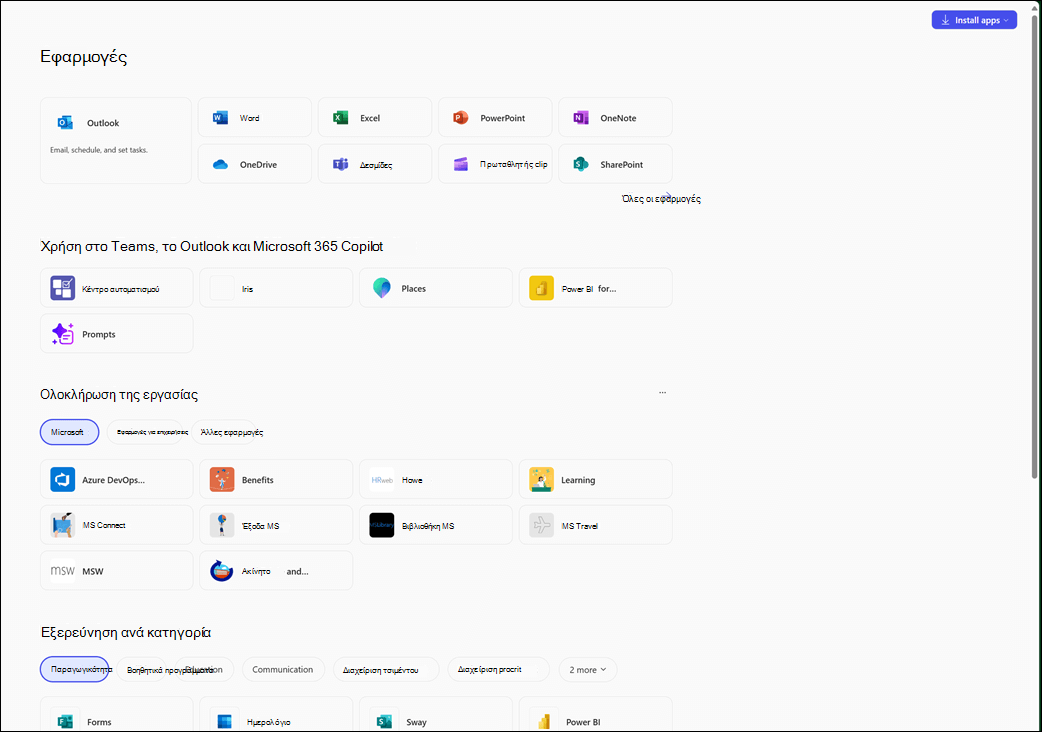This screenshot has height=732, width=1042.
Task: Open the Iris app tile
Action: coord(276,288)
